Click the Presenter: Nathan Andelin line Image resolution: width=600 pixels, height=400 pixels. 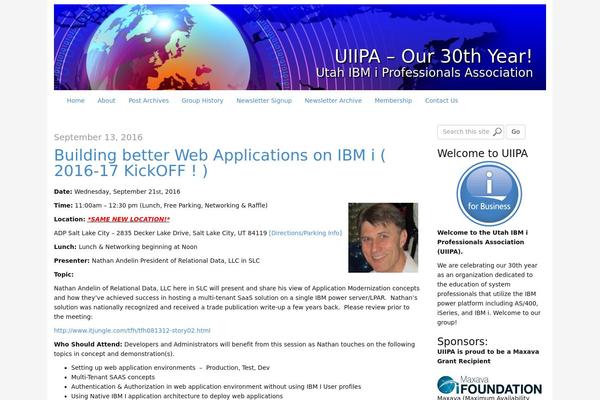click(x=157, y=260)
